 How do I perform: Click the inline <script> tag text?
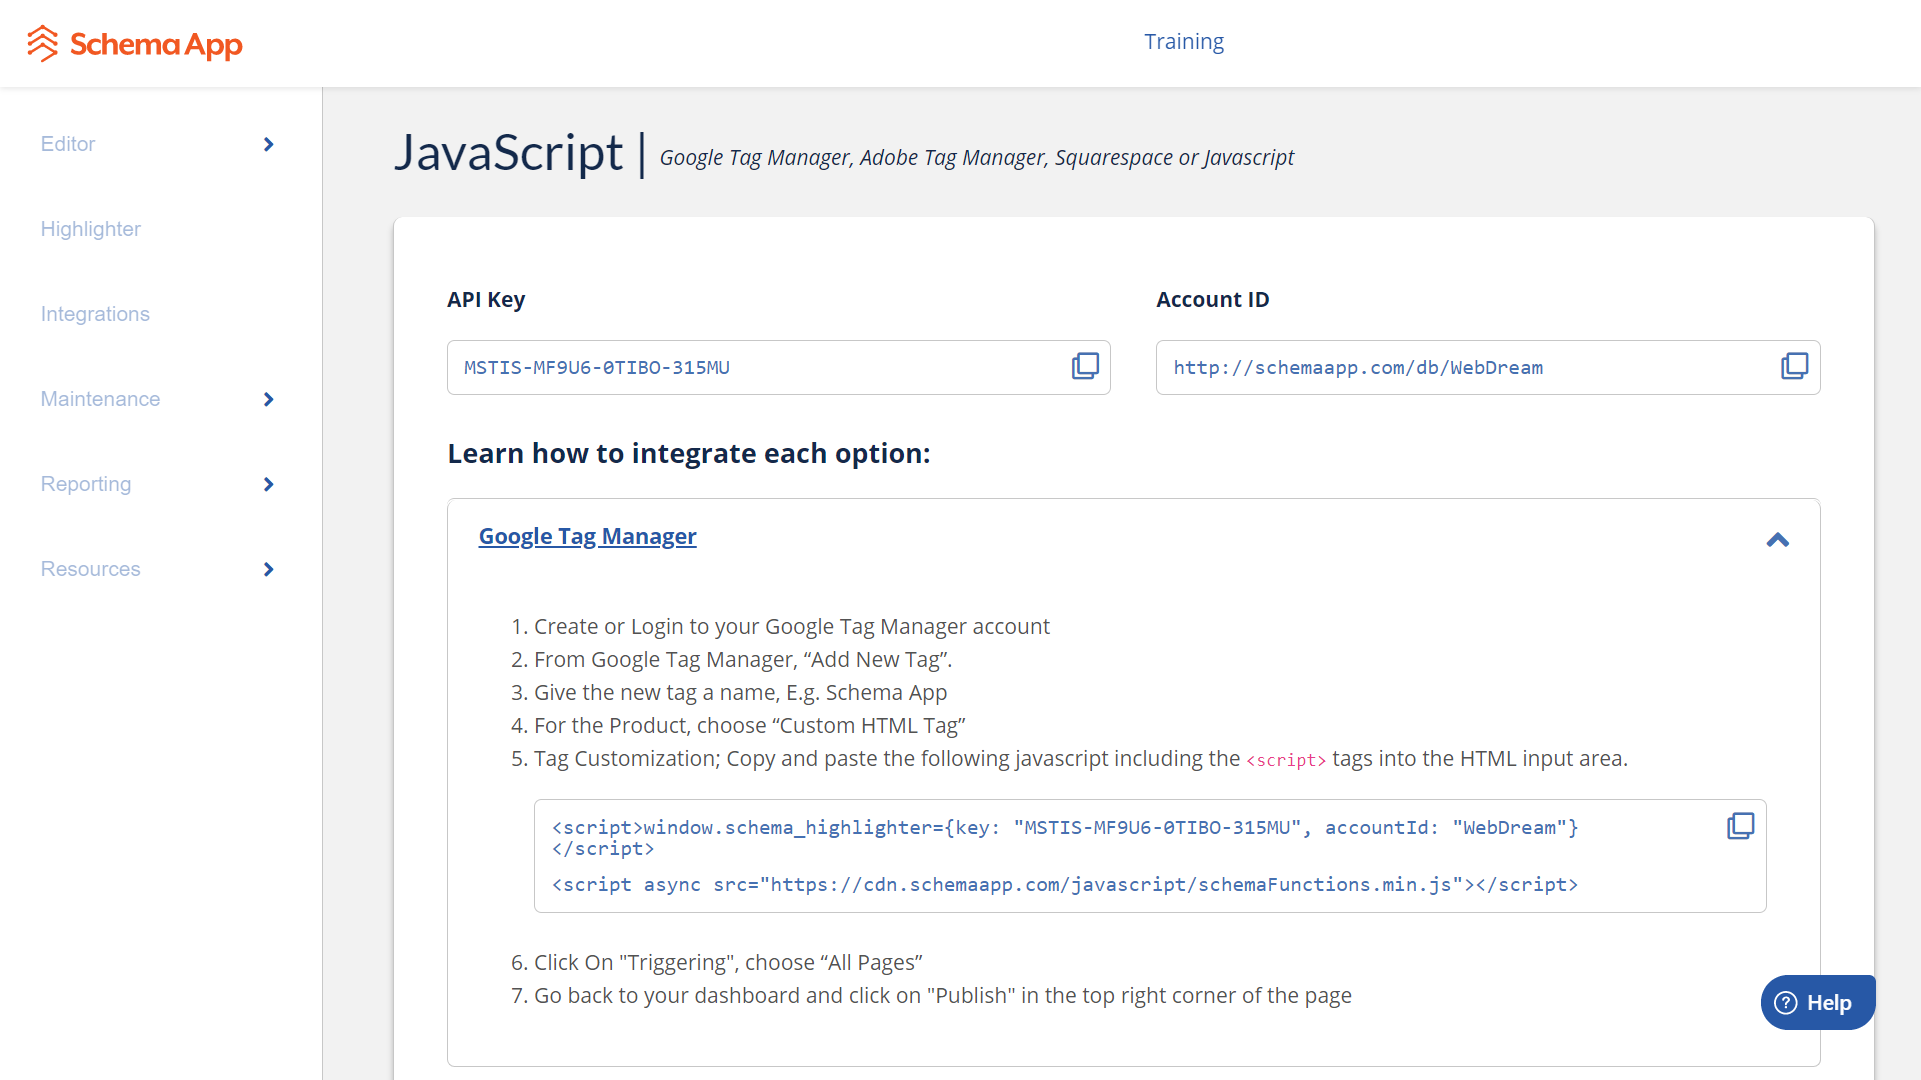tap(1285, 760)
